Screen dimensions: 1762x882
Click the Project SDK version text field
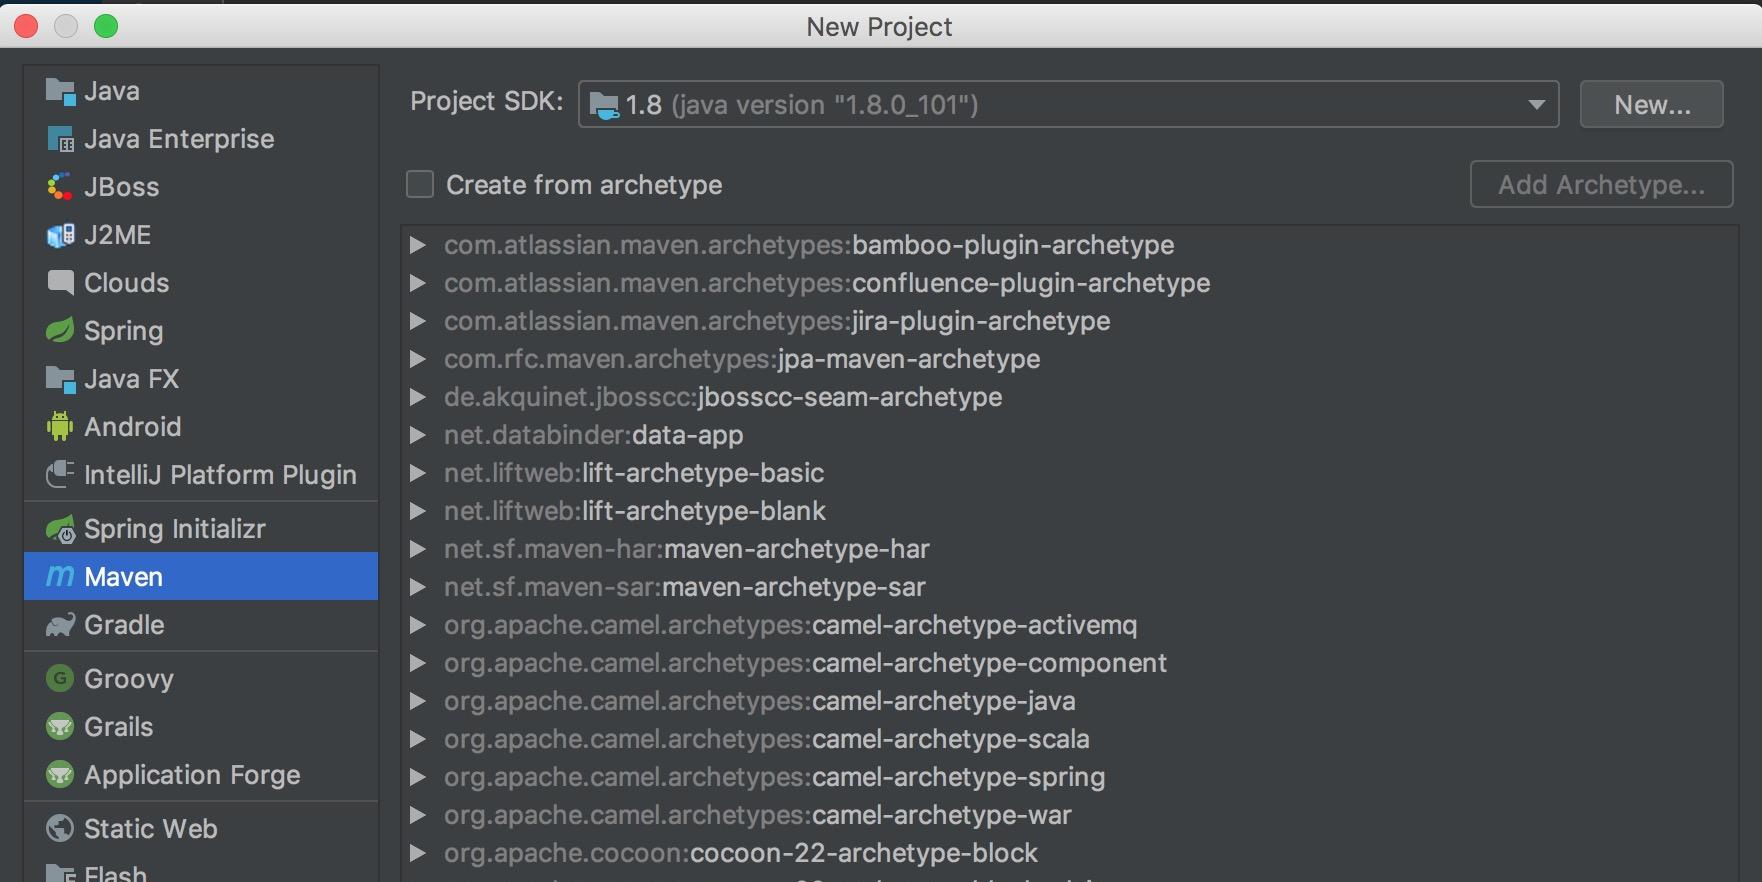[x=1068, y=104]
